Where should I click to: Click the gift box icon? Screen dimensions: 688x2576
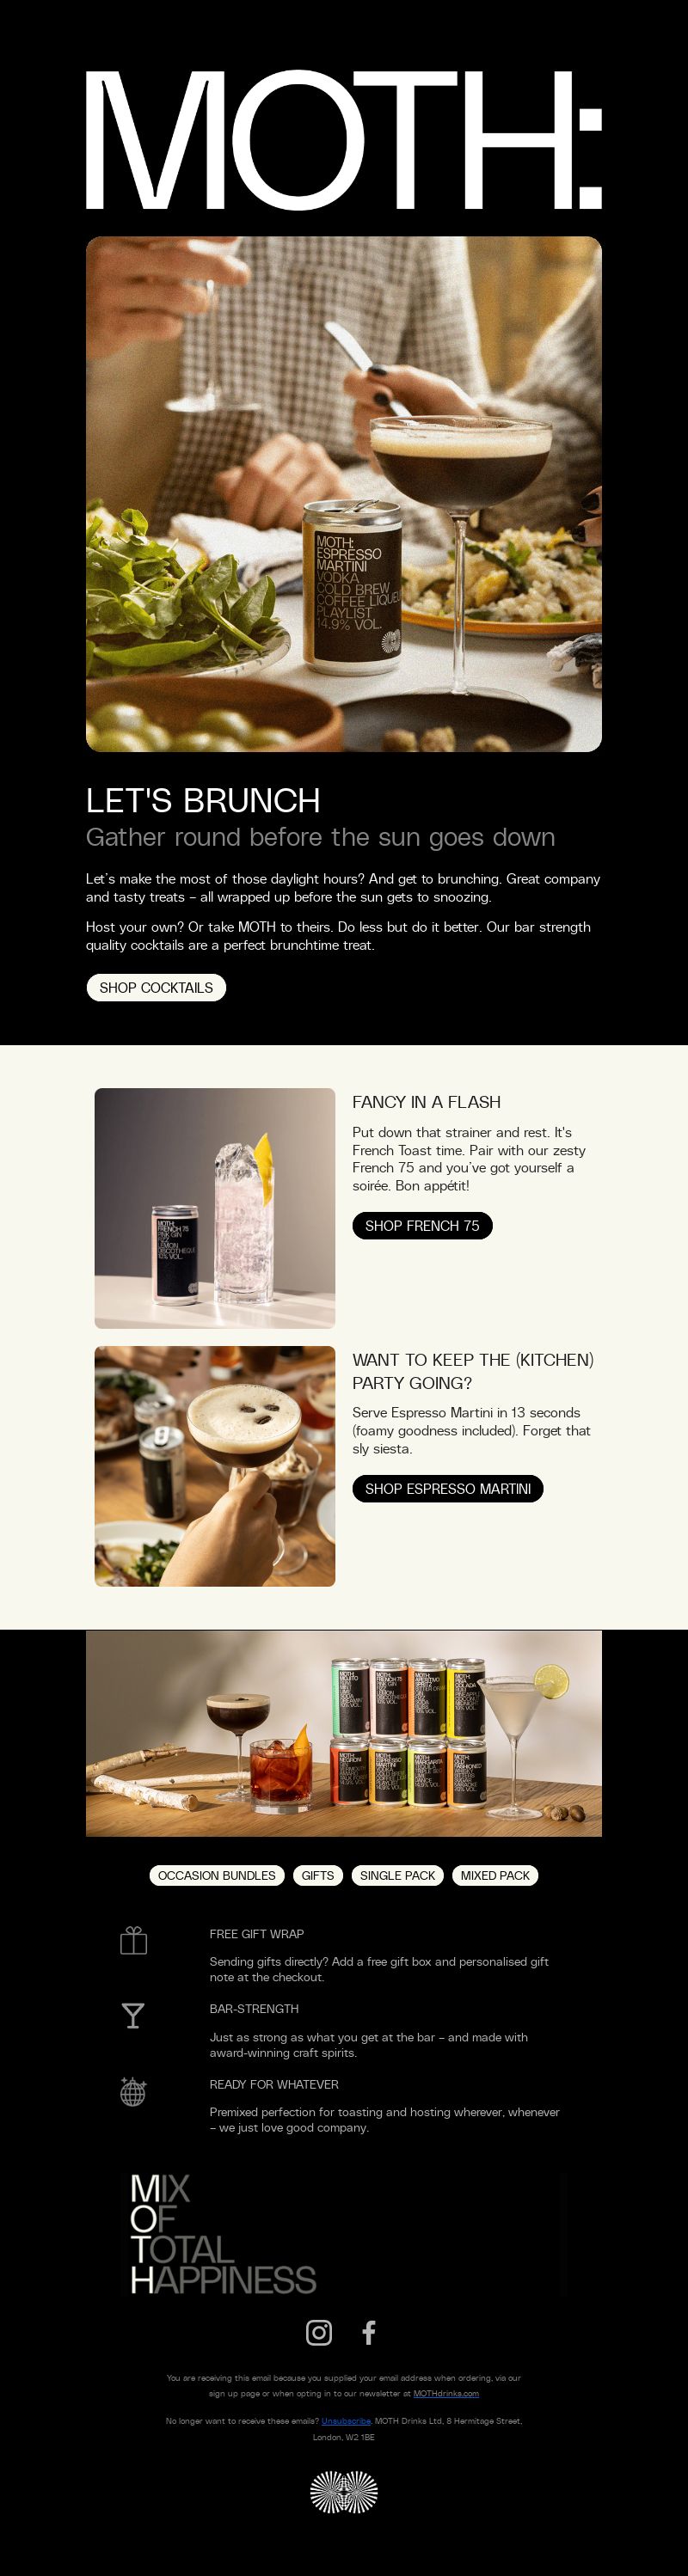[x=133, y=1941]
